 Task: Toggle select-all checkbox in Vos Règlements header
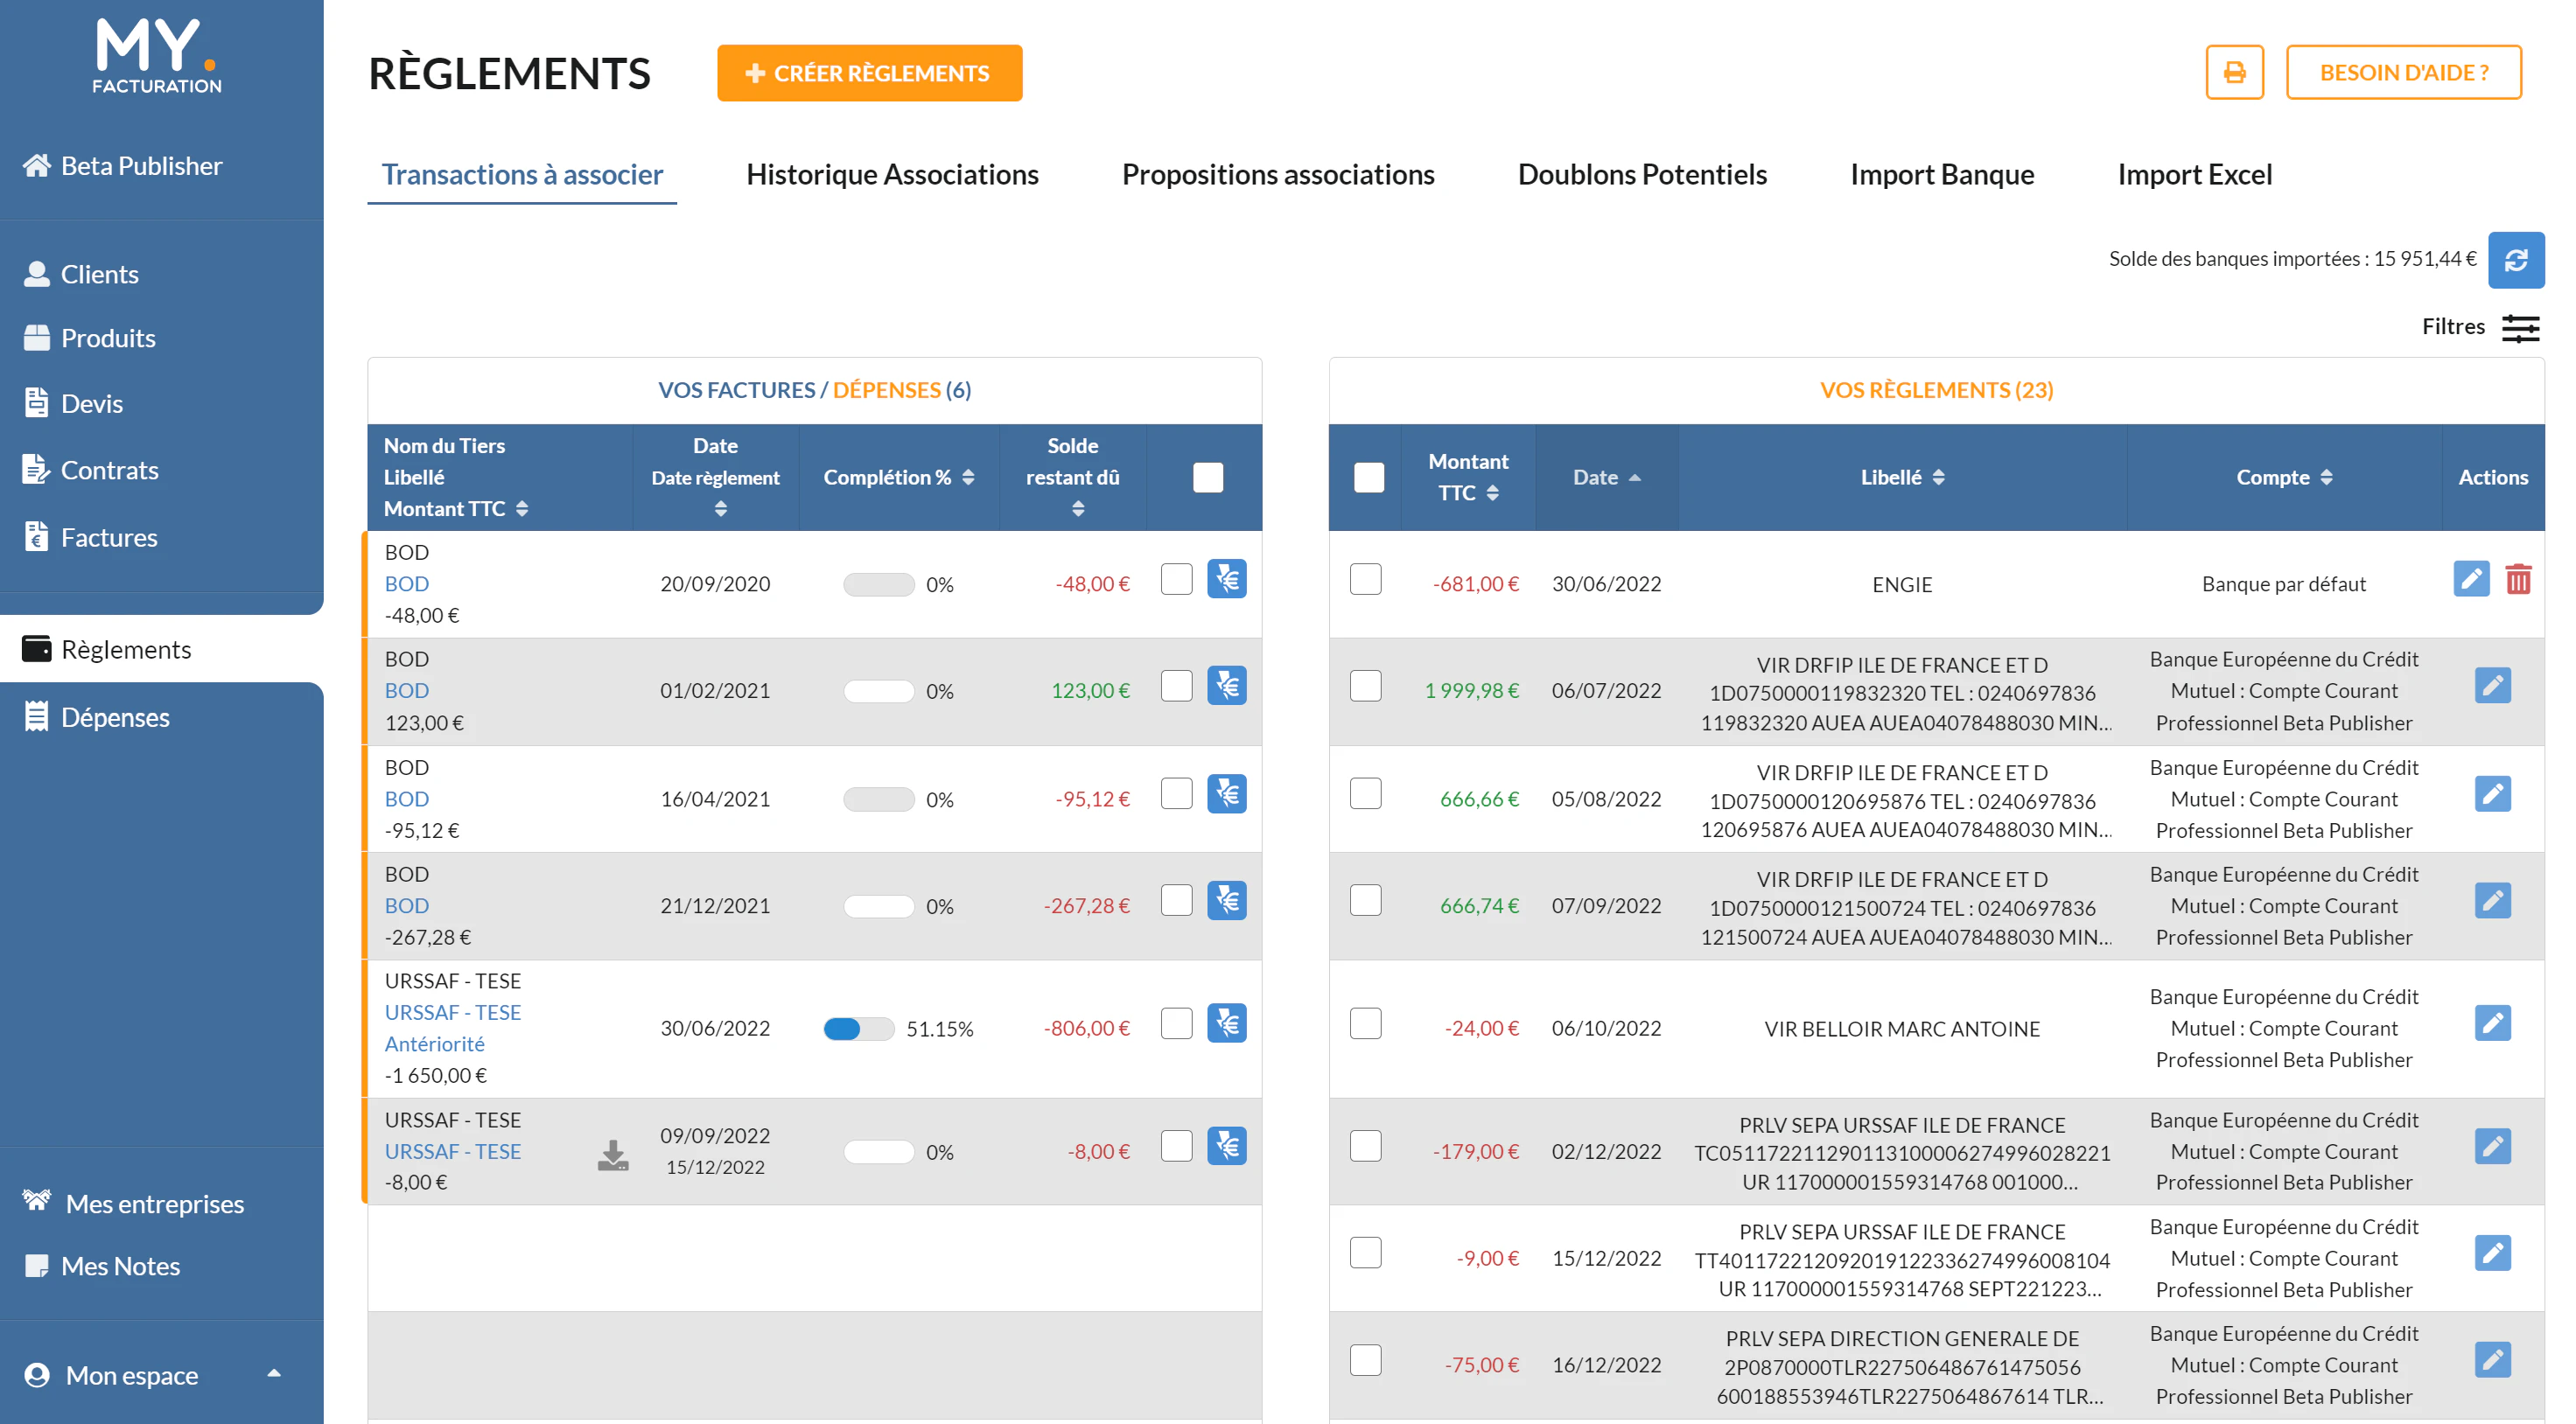click(x=1369, y=477)
